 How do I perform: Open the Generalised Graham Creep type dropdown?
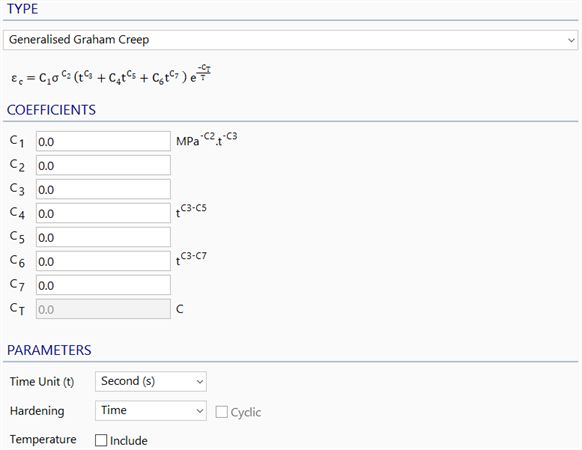pyautogui.click(x=290, y=40)
